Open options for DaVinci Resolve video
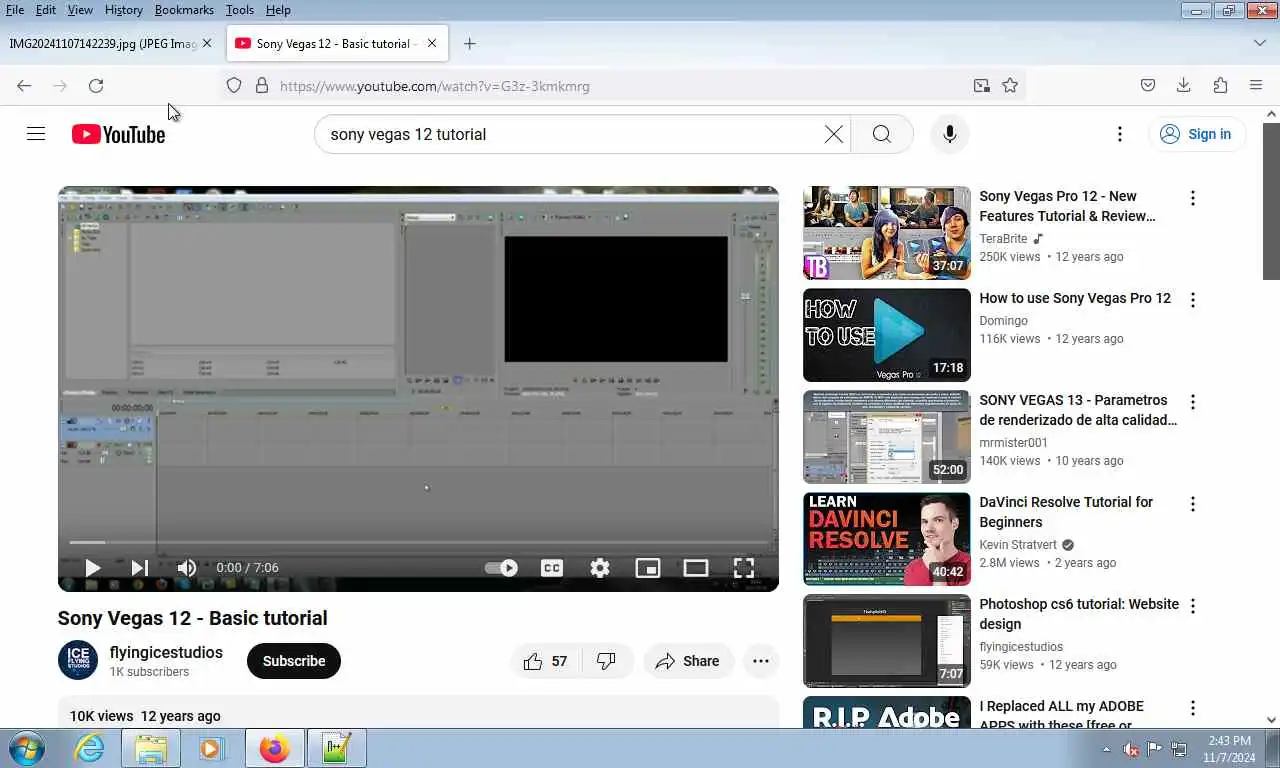The height and width of the screenshot is (768, 1280). pyautogui.click(x=1192, y=504)
